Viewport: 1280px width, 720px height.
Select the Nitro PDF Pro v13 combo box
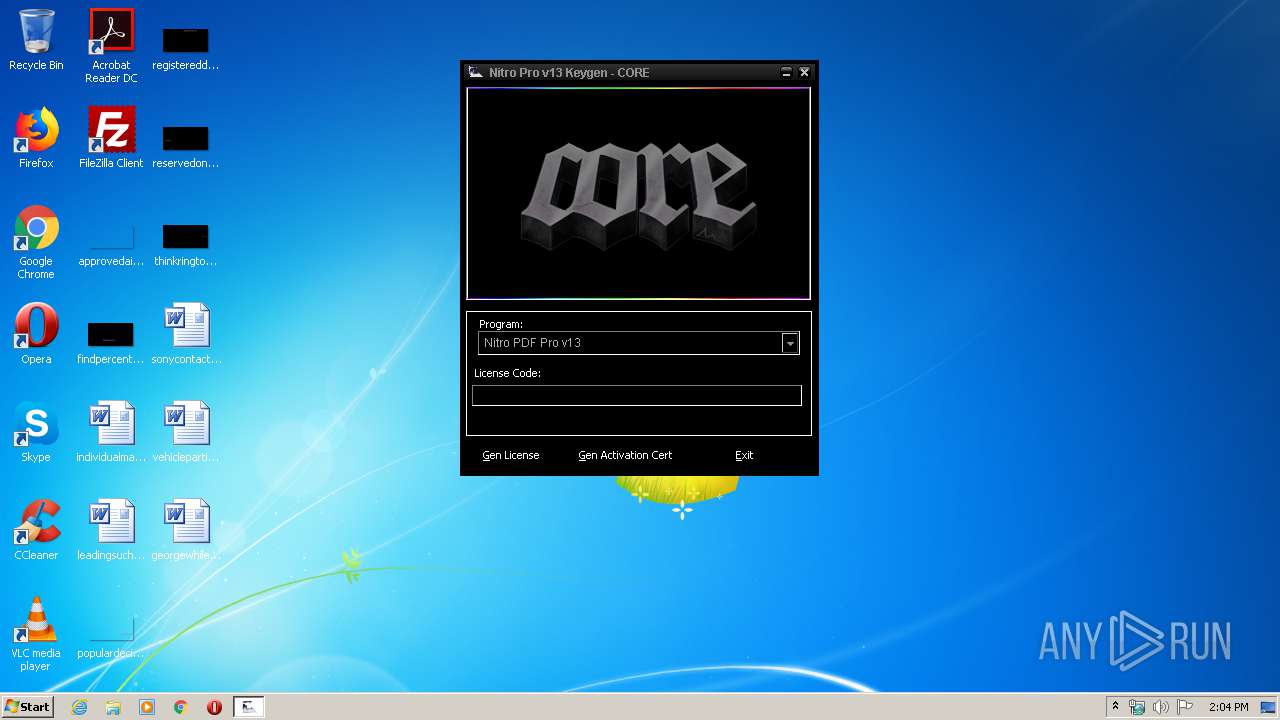(x=638, y=343)
